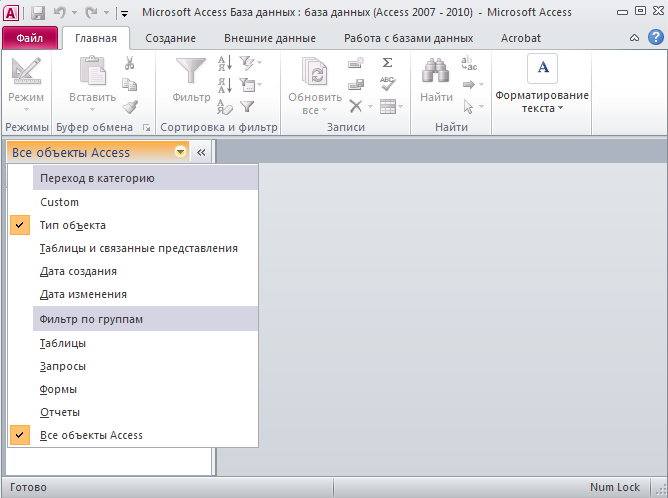Expand the Обновить все dropdown arrow
This screenshot has width=668, height=498.
coord(325,110)
